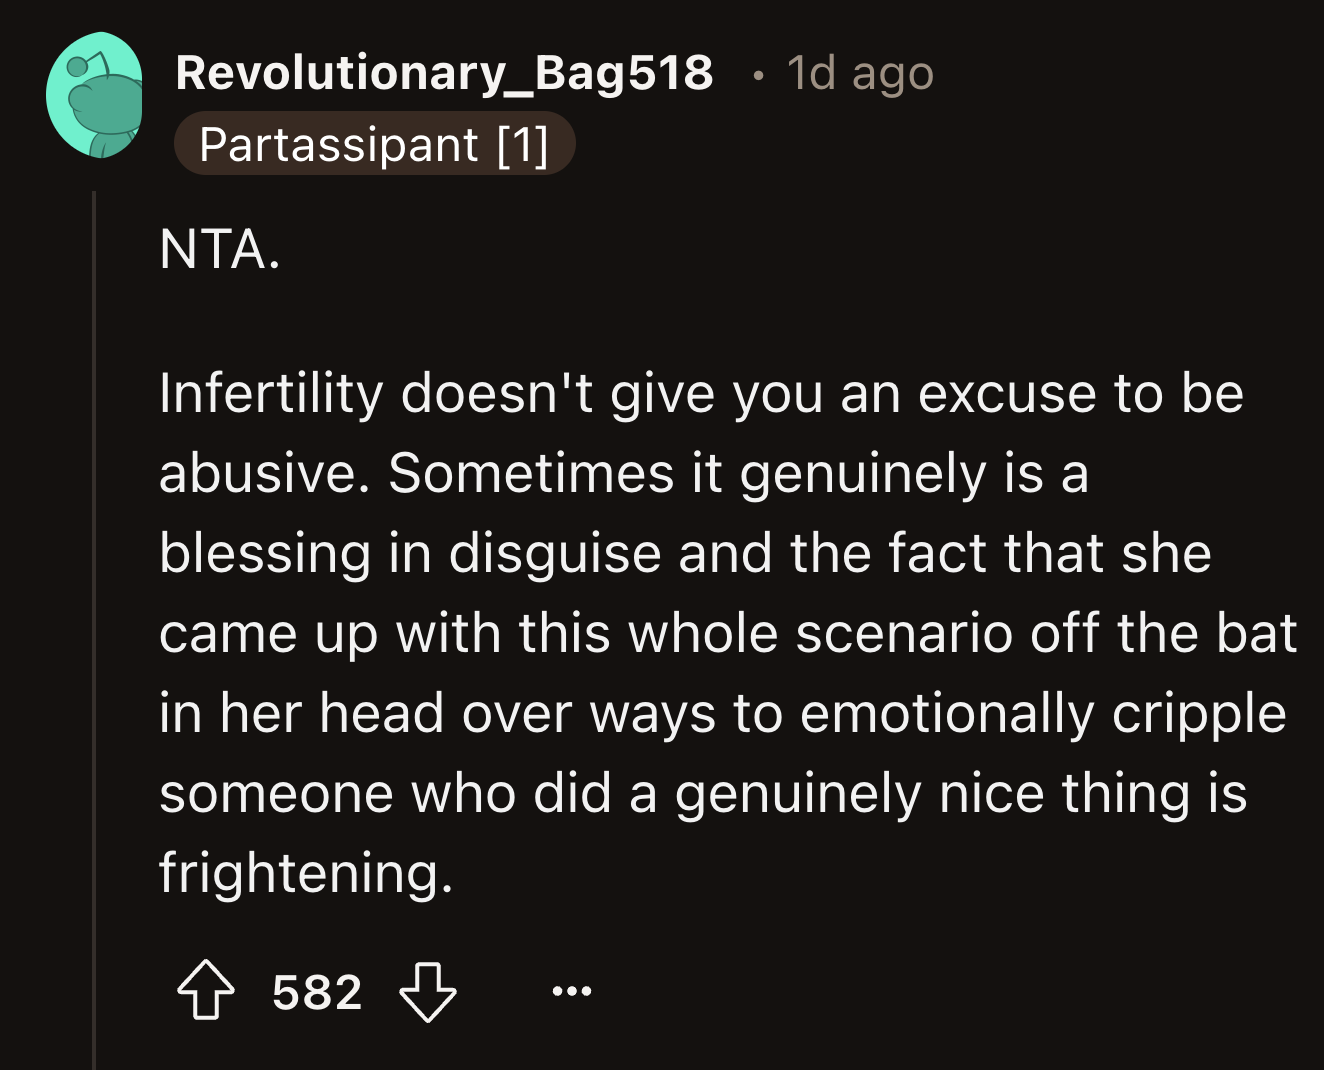The width and height of the screenshot is (1324, 1070).
Task: Click the word "frightening." ending the comment
Action: click(306, 872)
